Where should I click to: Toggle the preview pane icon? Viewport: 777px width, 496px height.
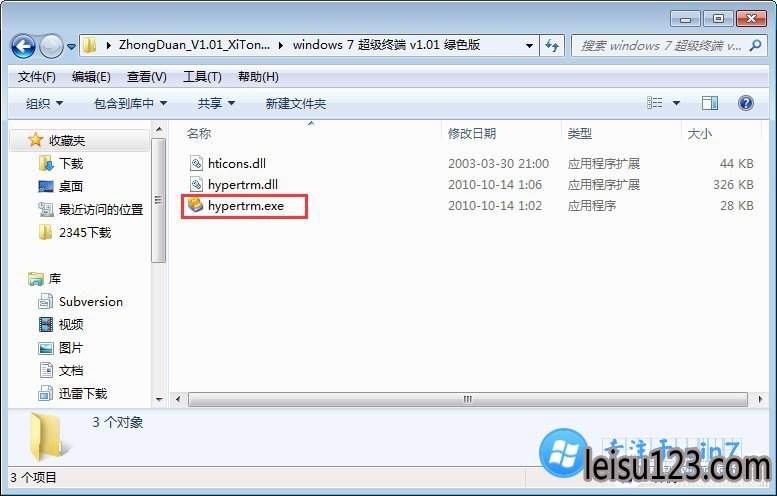pyautogui.click(x=710, y=103)
